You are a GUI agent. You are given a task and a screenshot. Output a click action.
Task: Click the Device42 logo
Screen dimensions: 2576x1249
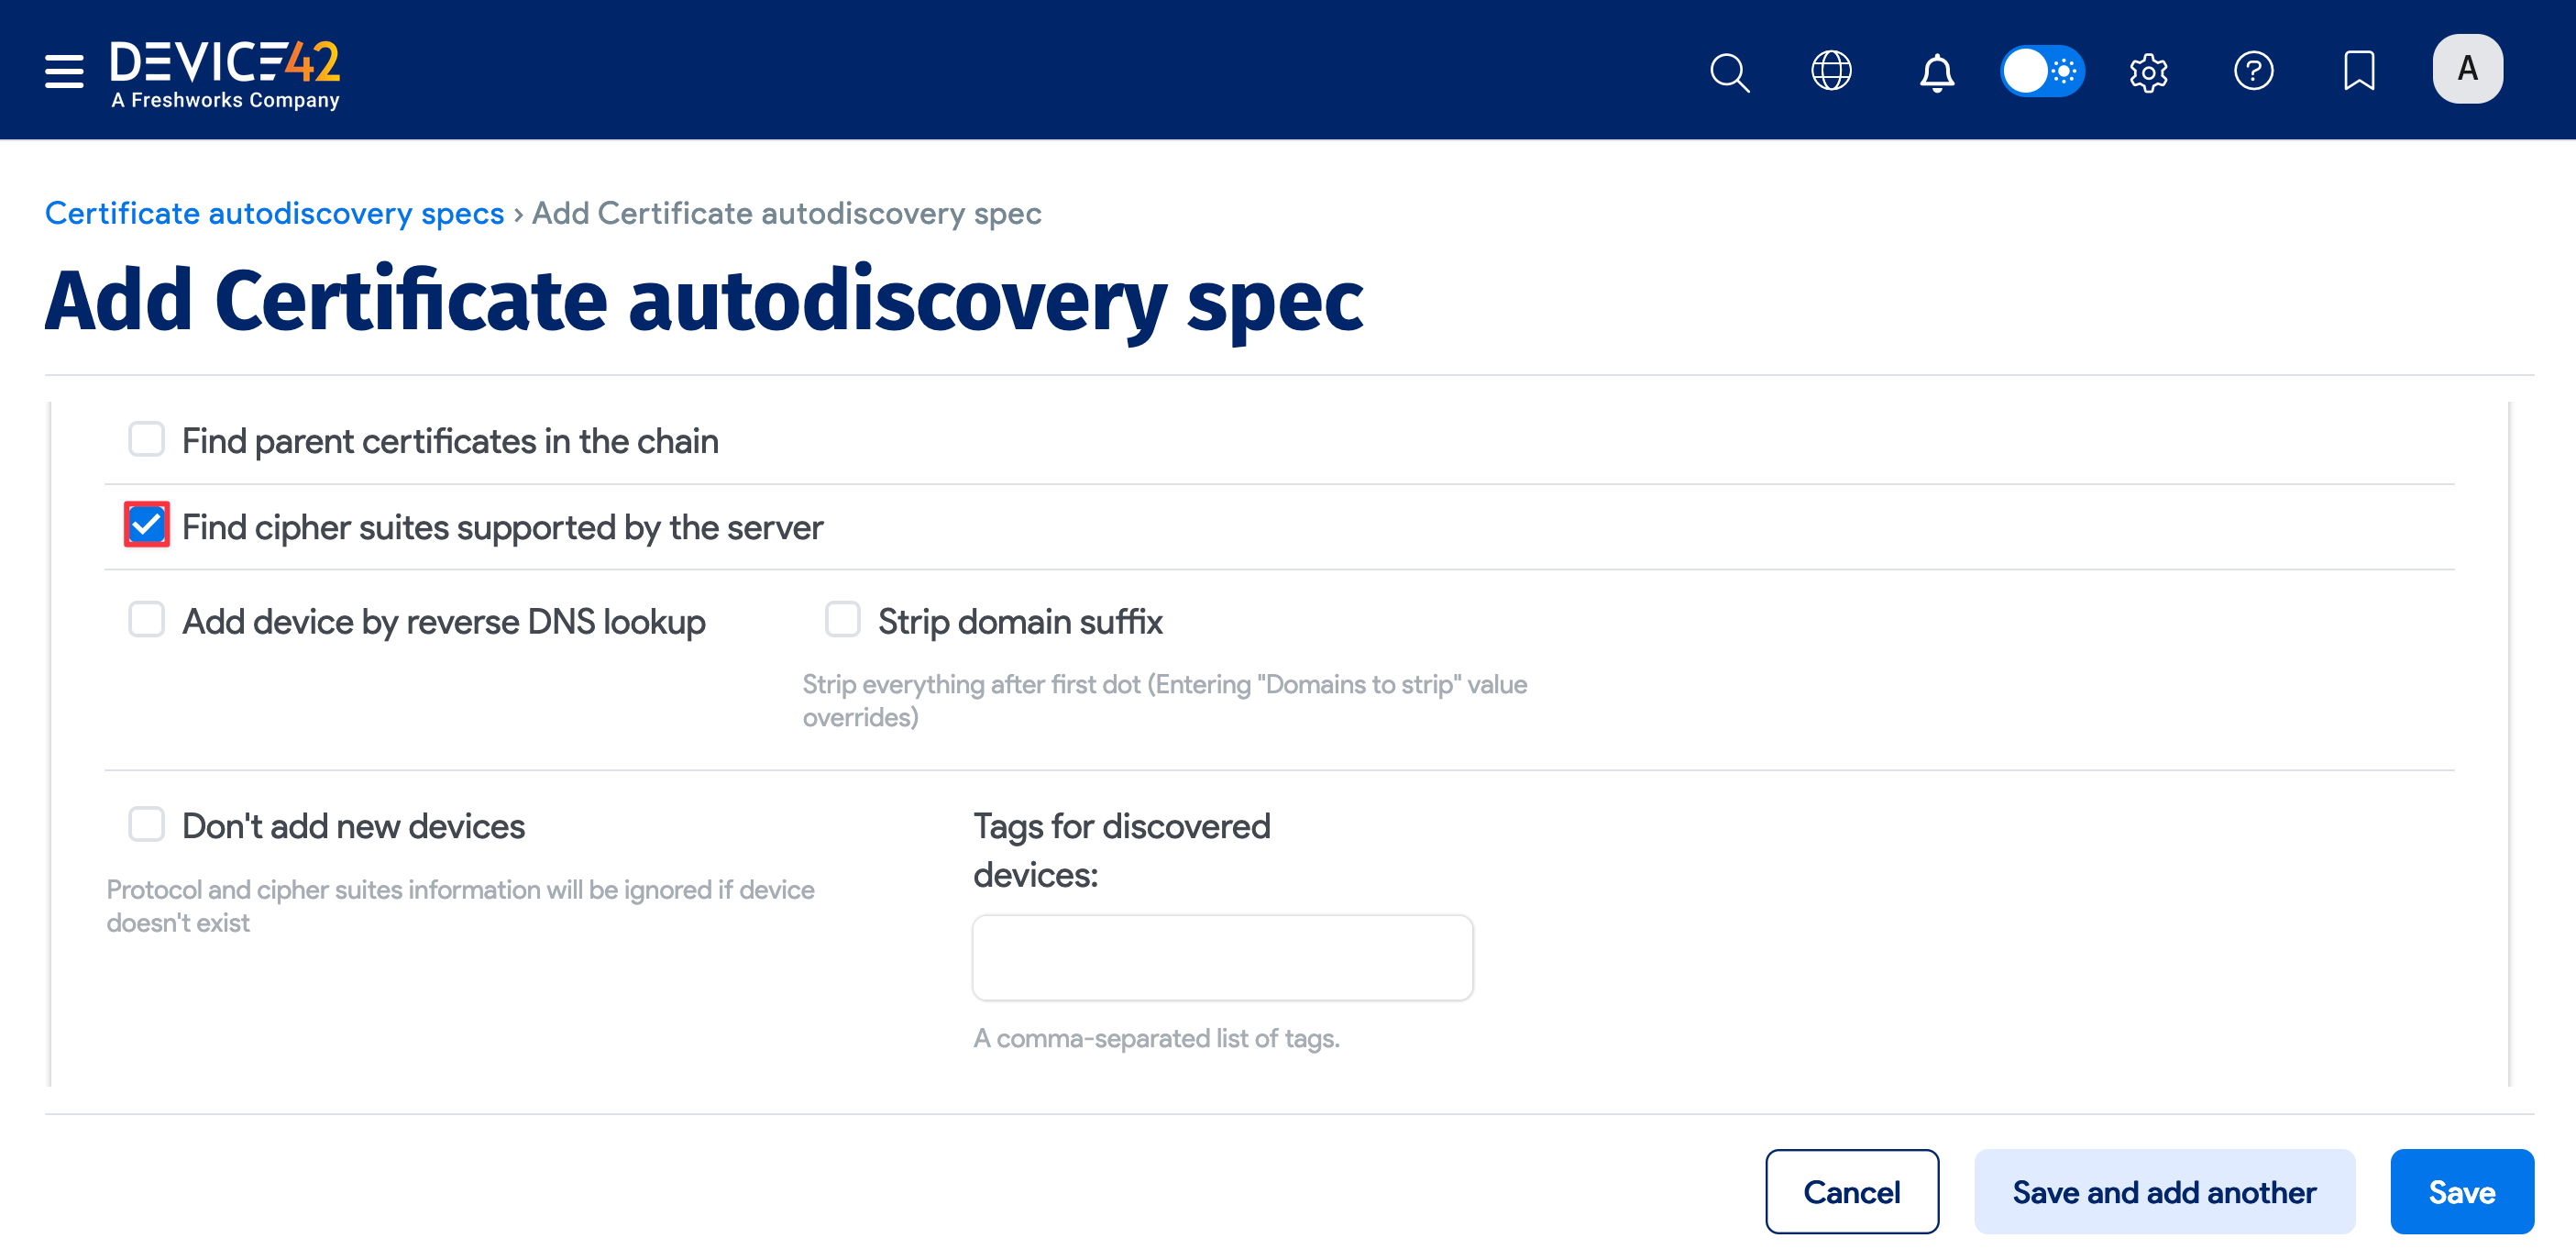pyautogui.click(x=224, y=70)
